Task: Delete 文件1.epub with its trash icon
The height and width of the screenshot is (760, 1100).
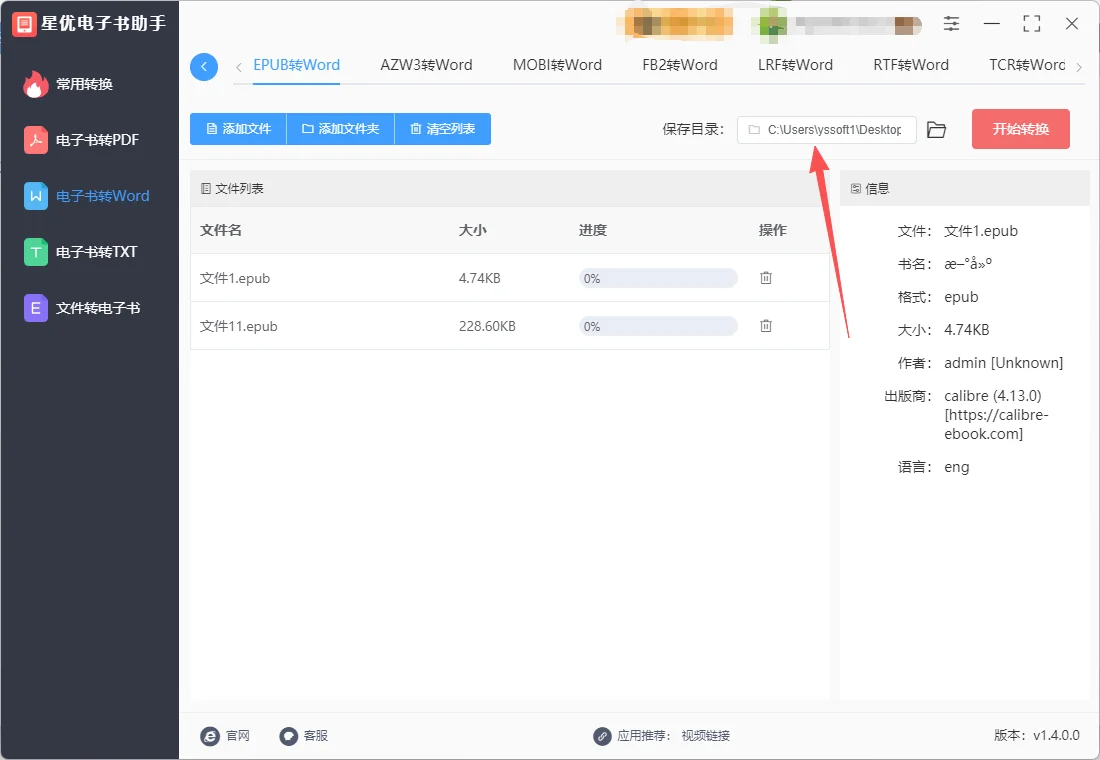Action: tap(766, 278)
